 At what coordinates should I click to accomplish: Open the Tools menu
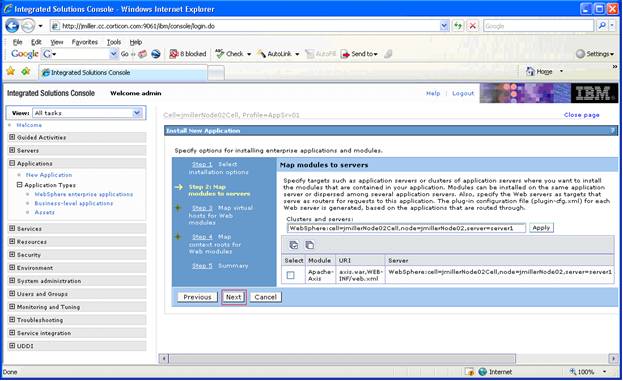pyautogui.click(x=114, y=42)
